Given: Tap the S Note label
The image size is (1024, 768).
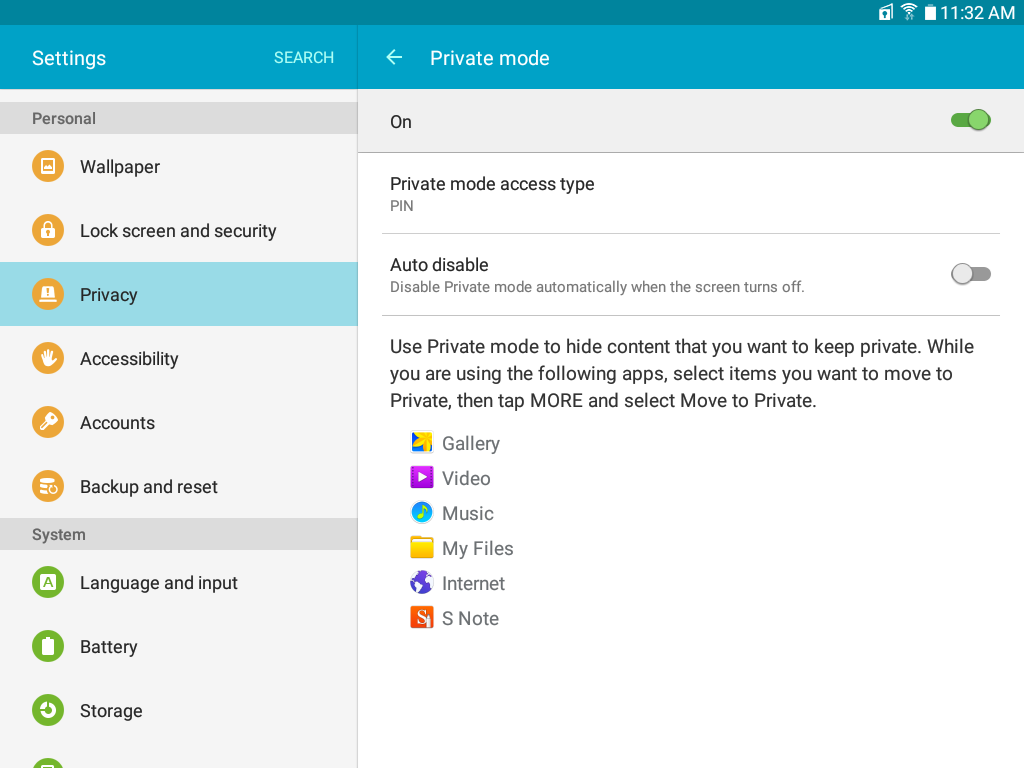Looking at the screenshot, I should click(470, 618).
